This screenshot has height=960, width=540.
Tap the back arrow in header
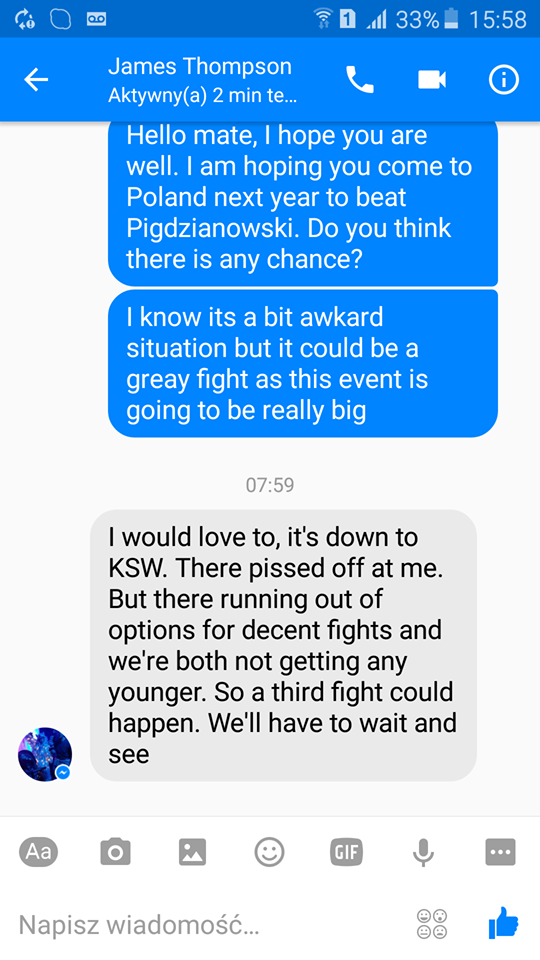36,80
